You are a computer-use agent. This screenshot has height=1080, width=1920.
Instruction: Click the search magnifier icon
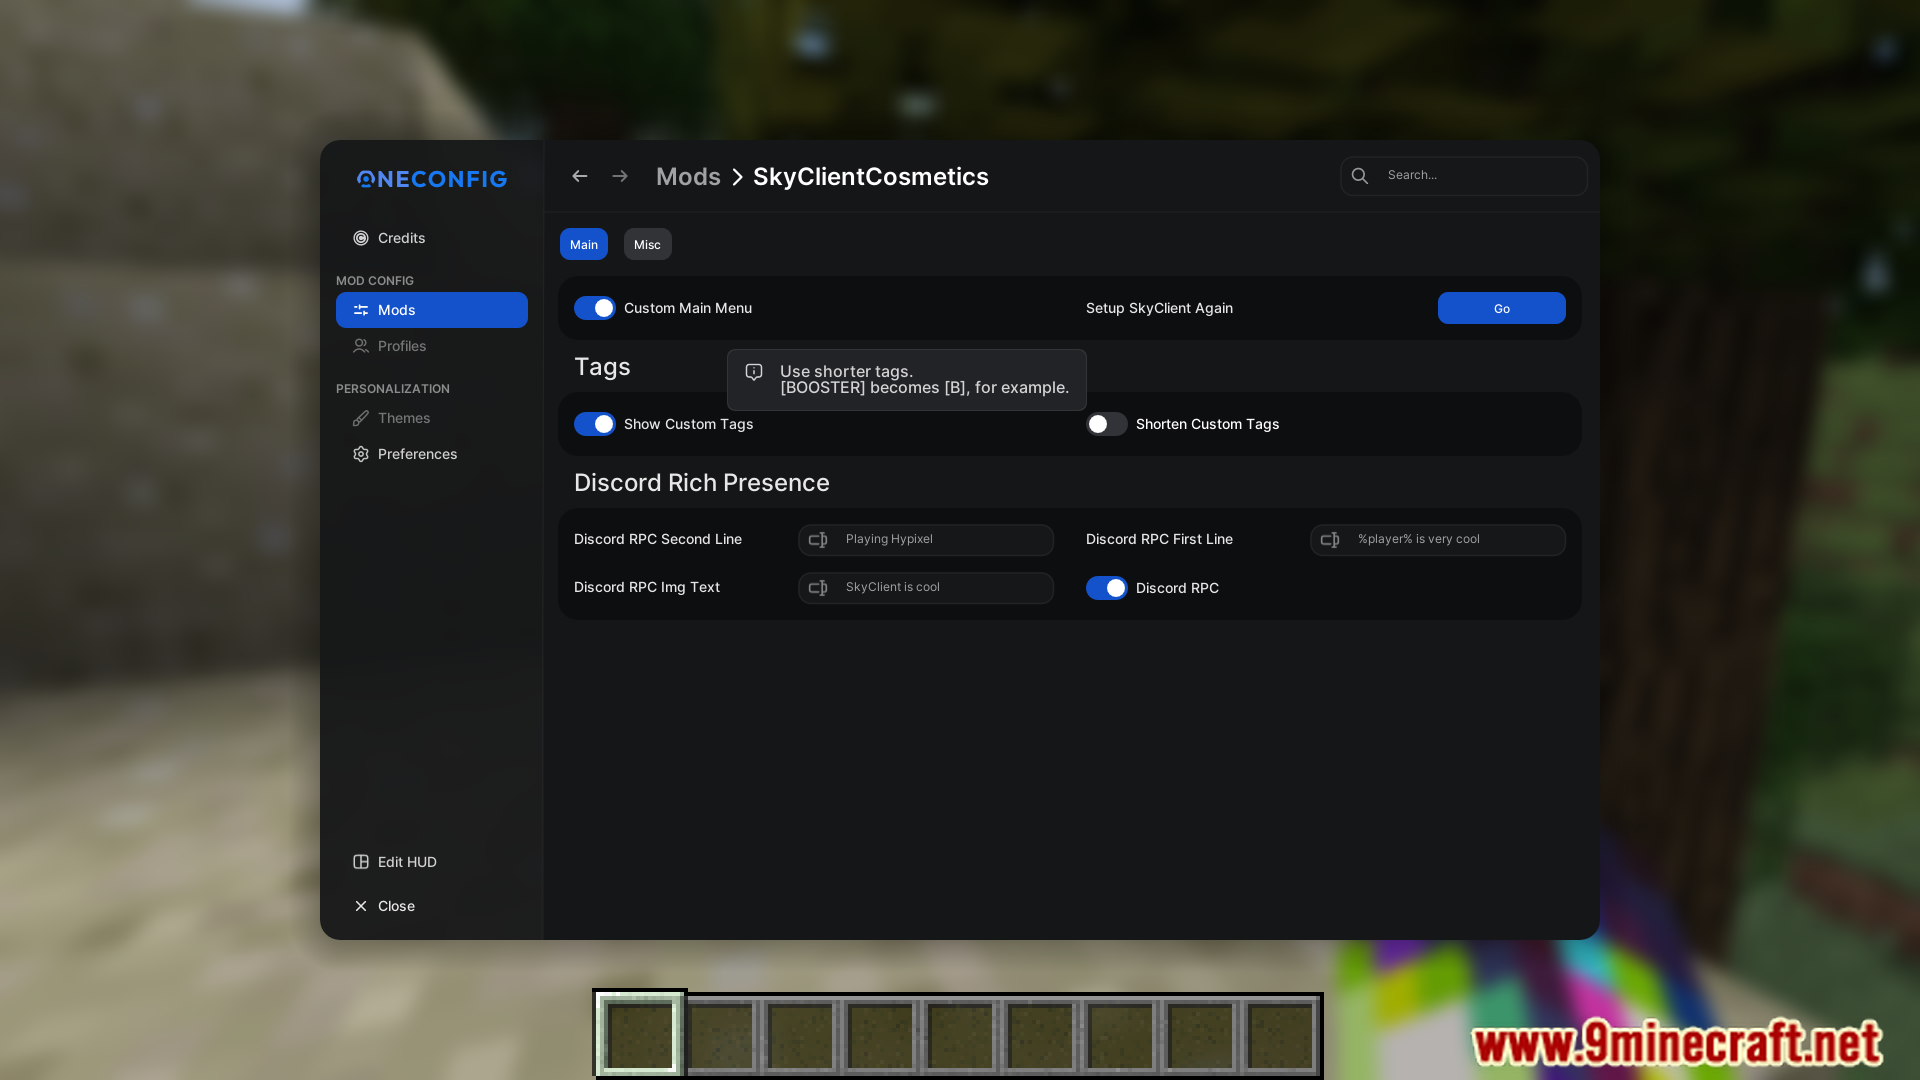(1360, 176)
